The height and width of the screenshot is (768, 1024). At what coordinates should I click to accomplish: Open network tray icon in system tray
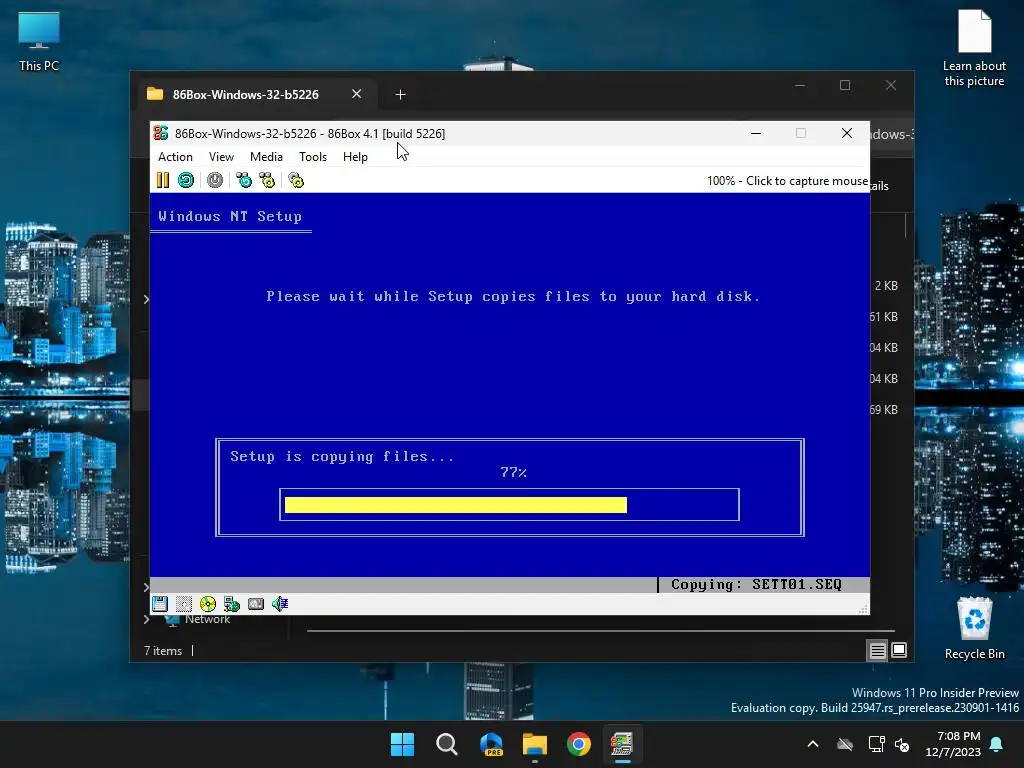[876, 744]
